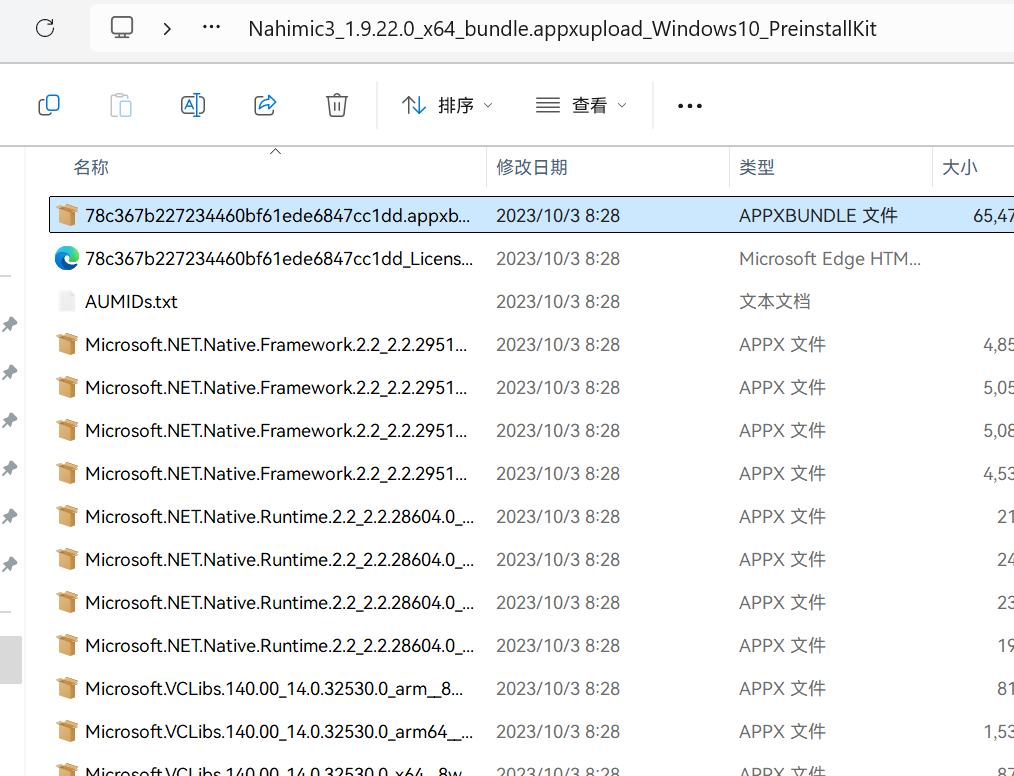This screenshot has height=776, width=1014.
Task: Select Microsoft.VCLibs arm64 APPX file
Action: 279,732
